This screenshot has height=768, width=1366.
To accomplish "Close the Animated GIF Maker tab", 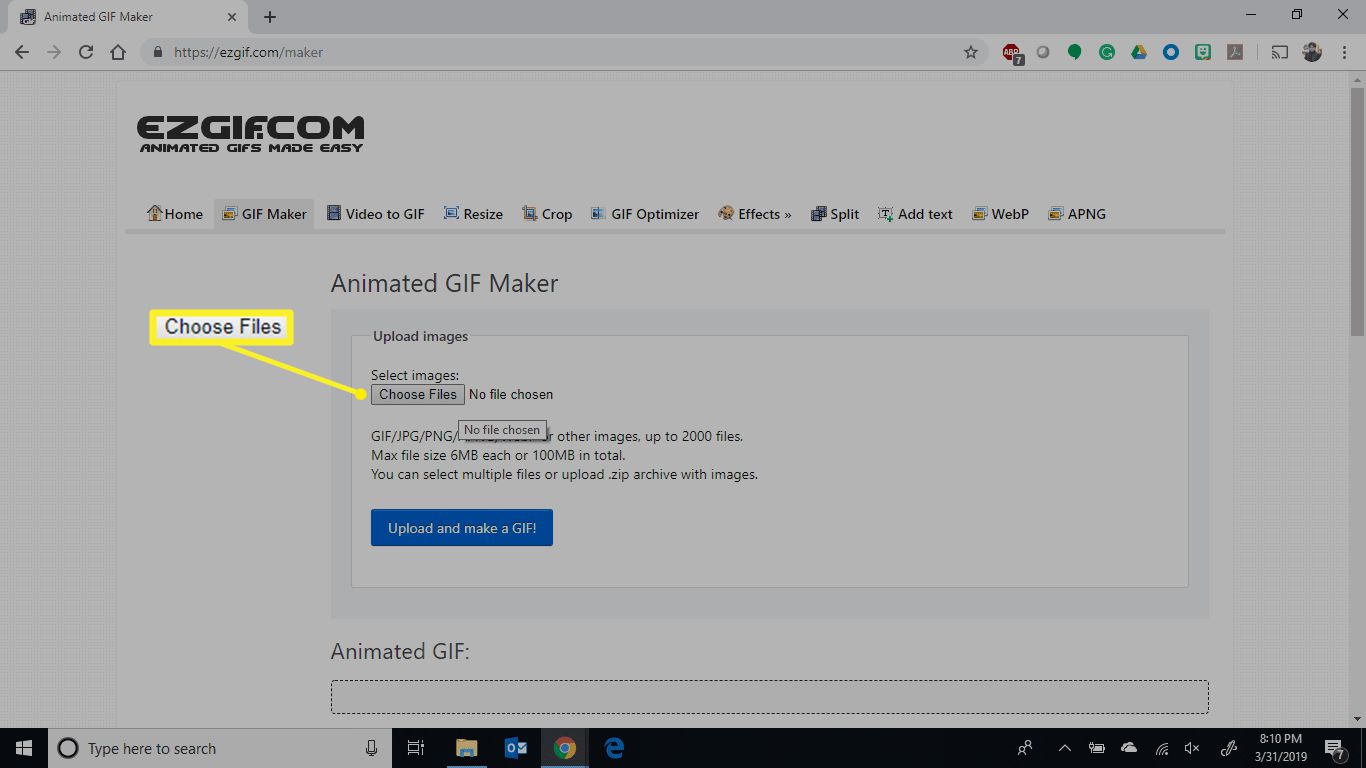I will pyautogui.click(x=231, y=17).
